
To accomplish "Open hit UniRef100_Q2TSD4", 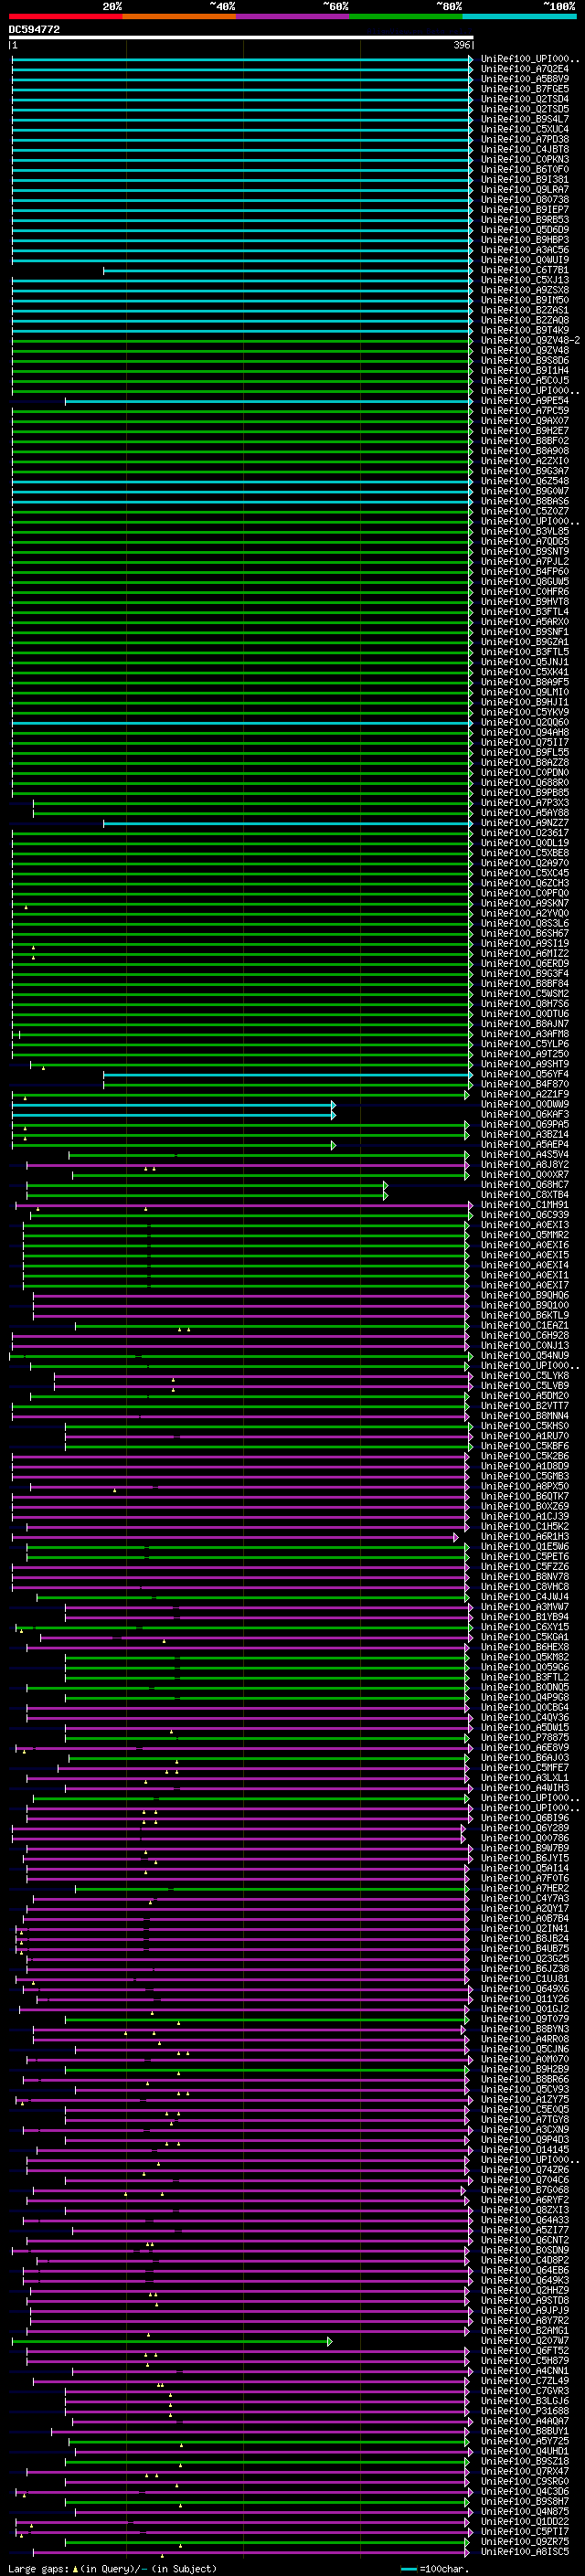I will pos(525,99).
